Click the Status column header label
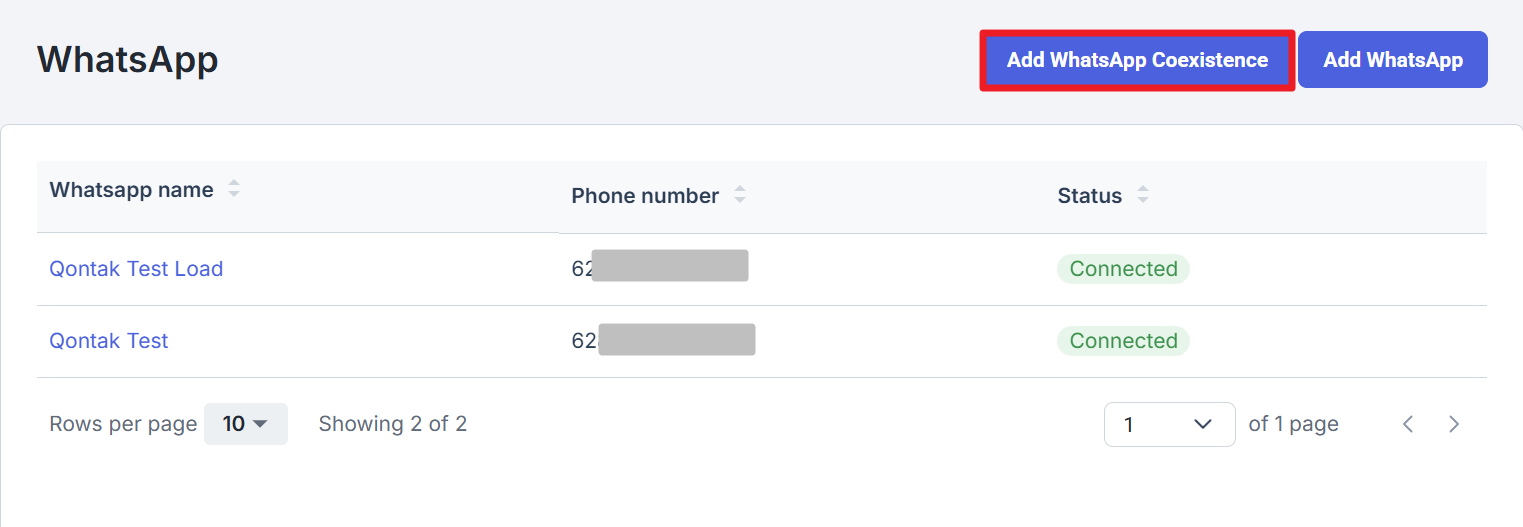Image resolution: width=1523 pixels, height=527 pixels. point(1090,196)
